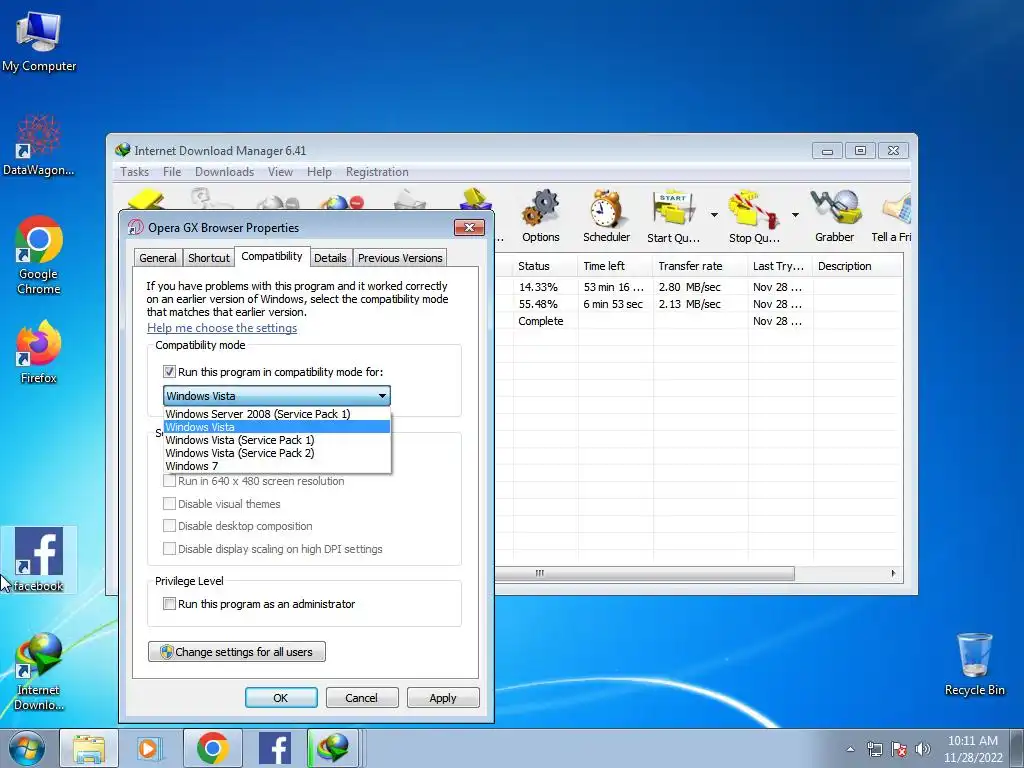
Task: Click the network status tray icon
Action: point(874,749)
